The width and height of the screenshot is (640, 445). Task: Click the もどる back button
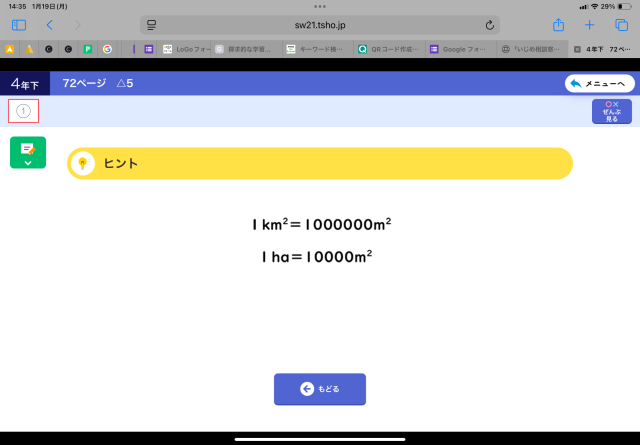point(320,389)
